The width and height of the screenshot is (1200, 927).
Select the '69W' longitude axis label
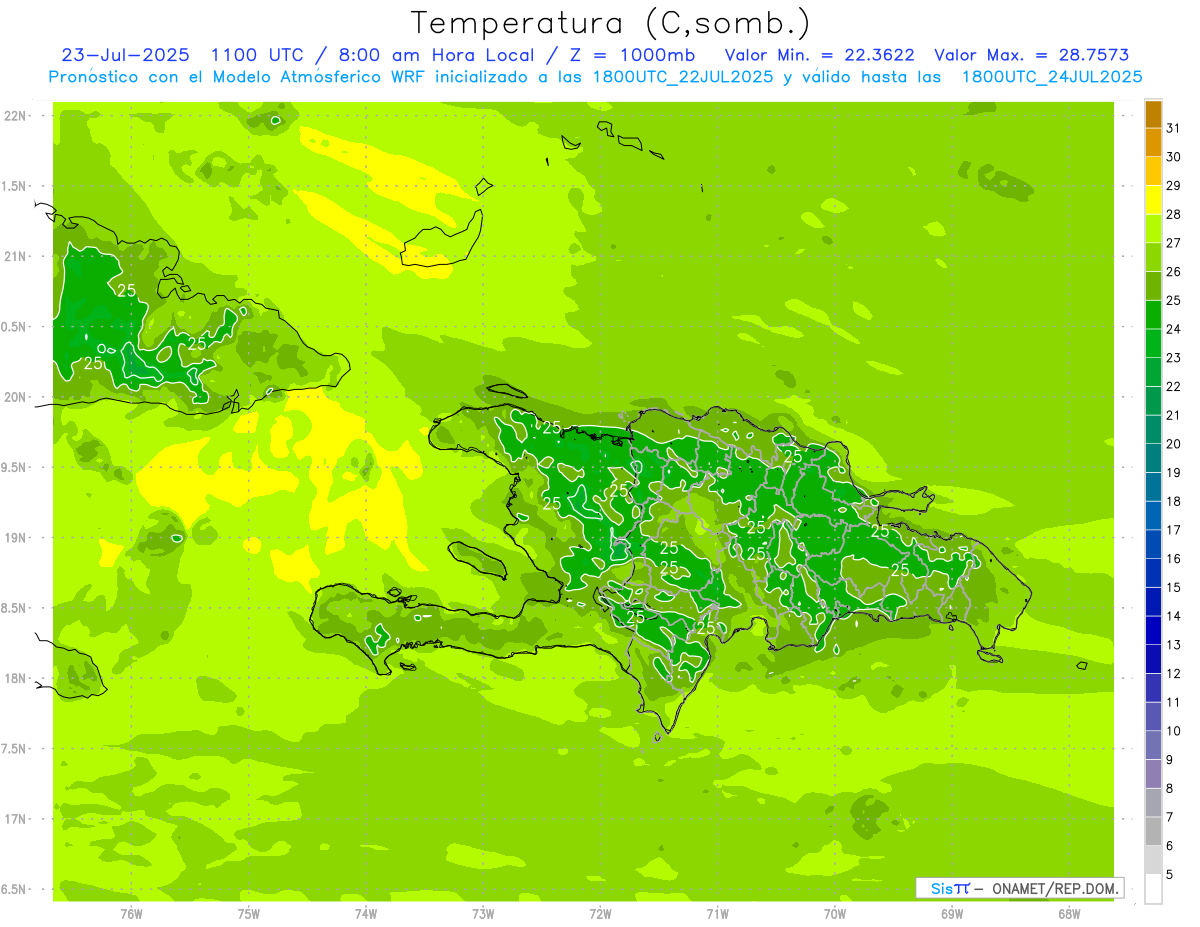pyautogui.click(x=952, y=914)
